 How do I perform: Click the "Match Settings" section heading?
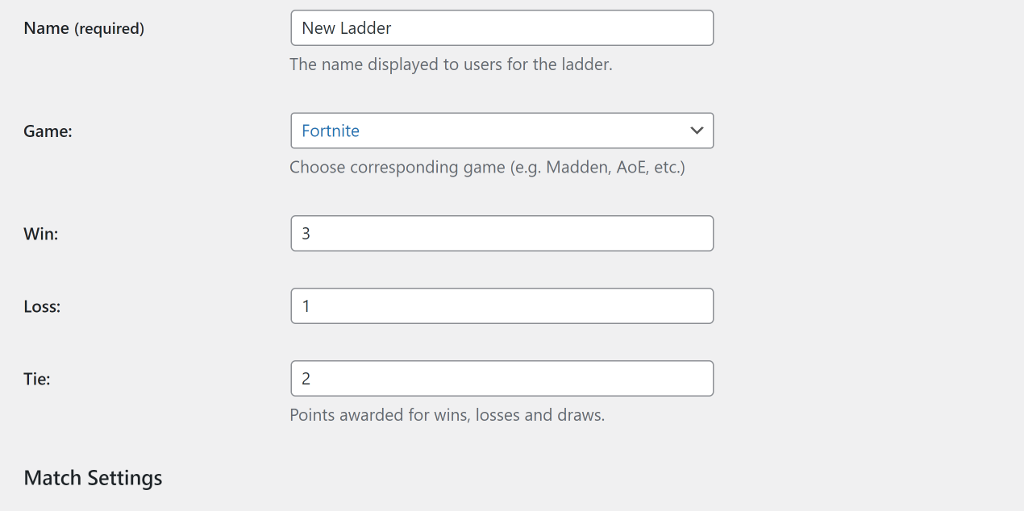(93, 478)
